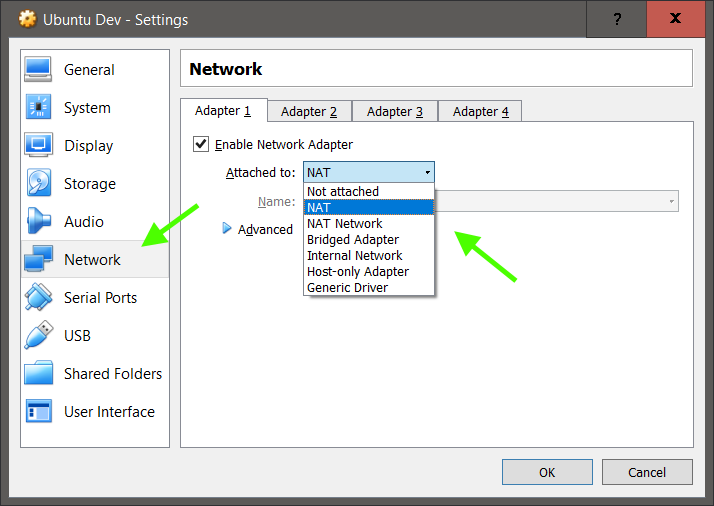Click the settings gear icon in title bar

27,19
